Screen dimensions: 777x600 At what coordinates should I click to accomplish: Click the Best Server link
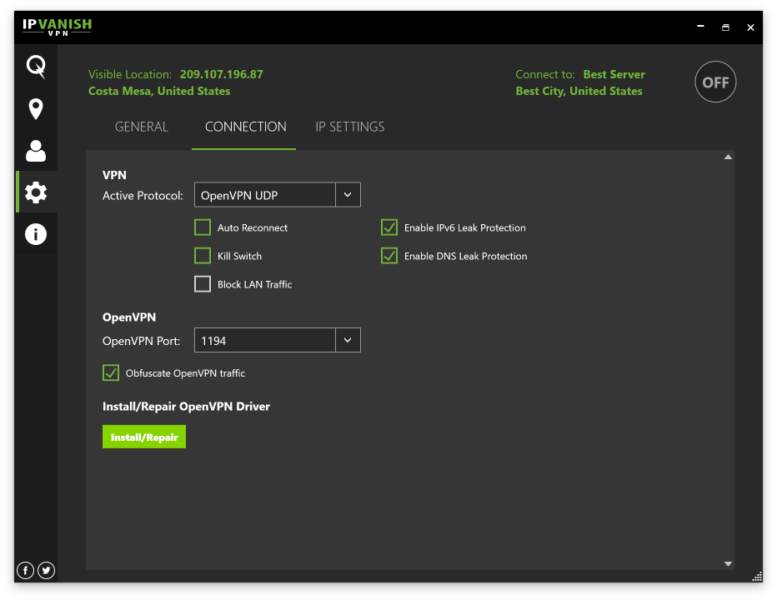click(x=614, y=74)
